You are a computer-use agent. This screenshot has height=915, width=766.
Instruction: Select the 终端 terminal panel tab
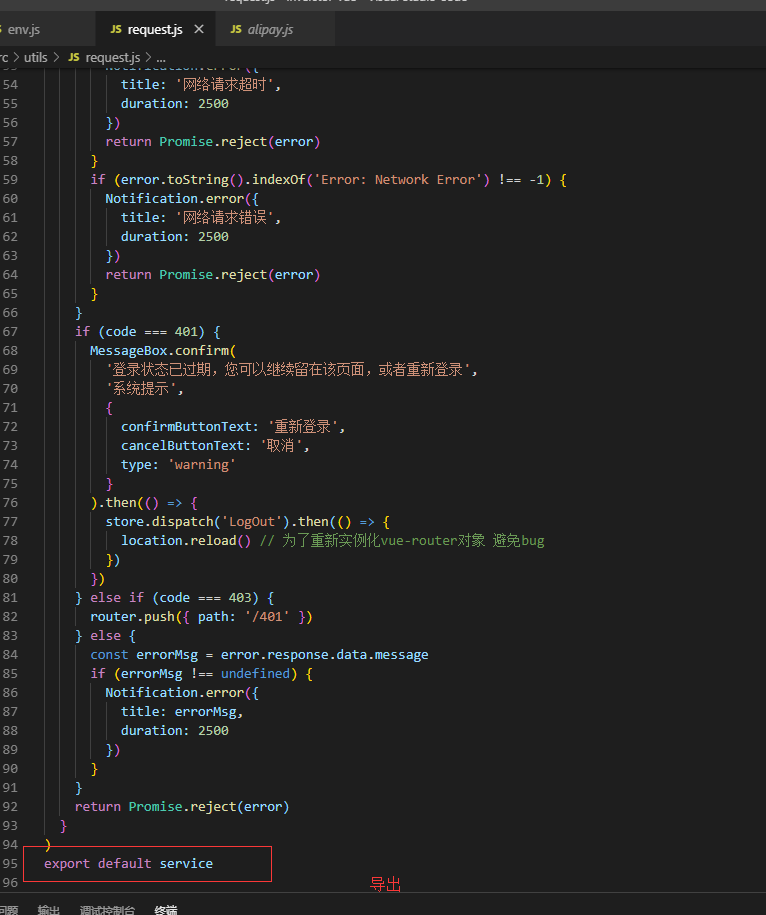click(166, 910)
